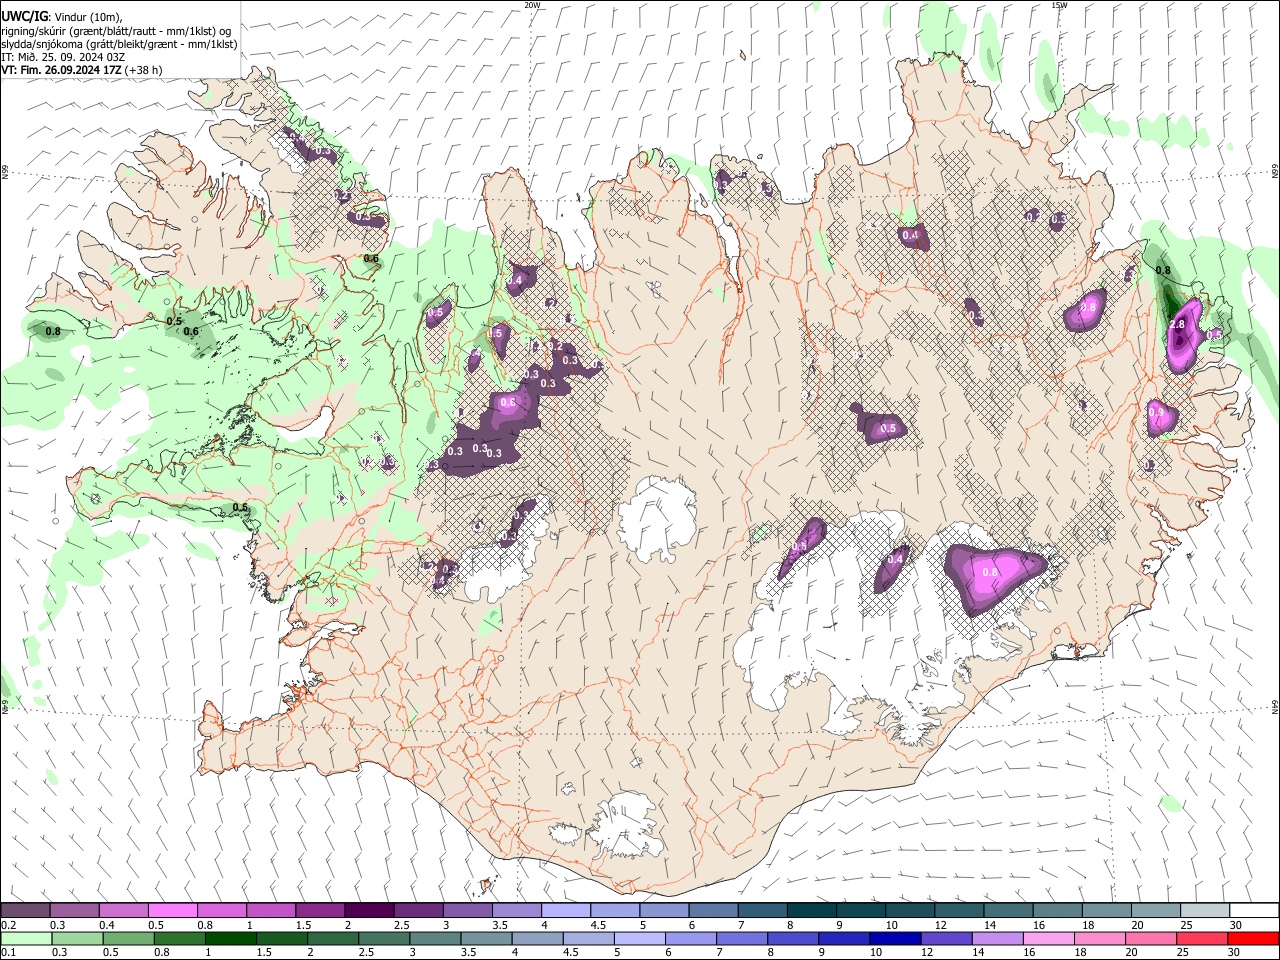Choose the bright pink 0.5 snow legend swatch

click(173, 910)
